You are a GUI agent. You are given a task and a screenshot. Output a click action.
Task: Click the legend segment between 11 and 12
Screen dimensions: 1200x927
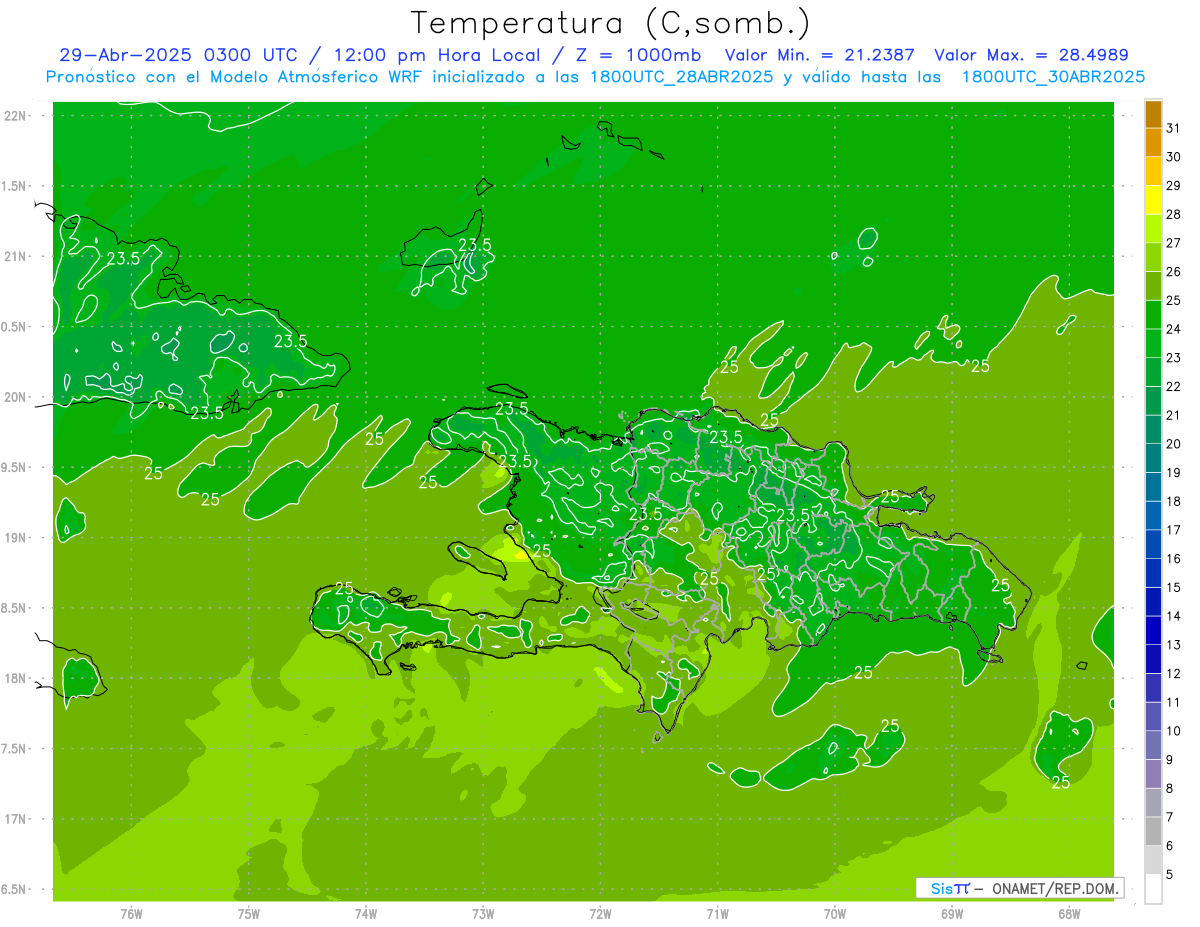coord(1153,688)
